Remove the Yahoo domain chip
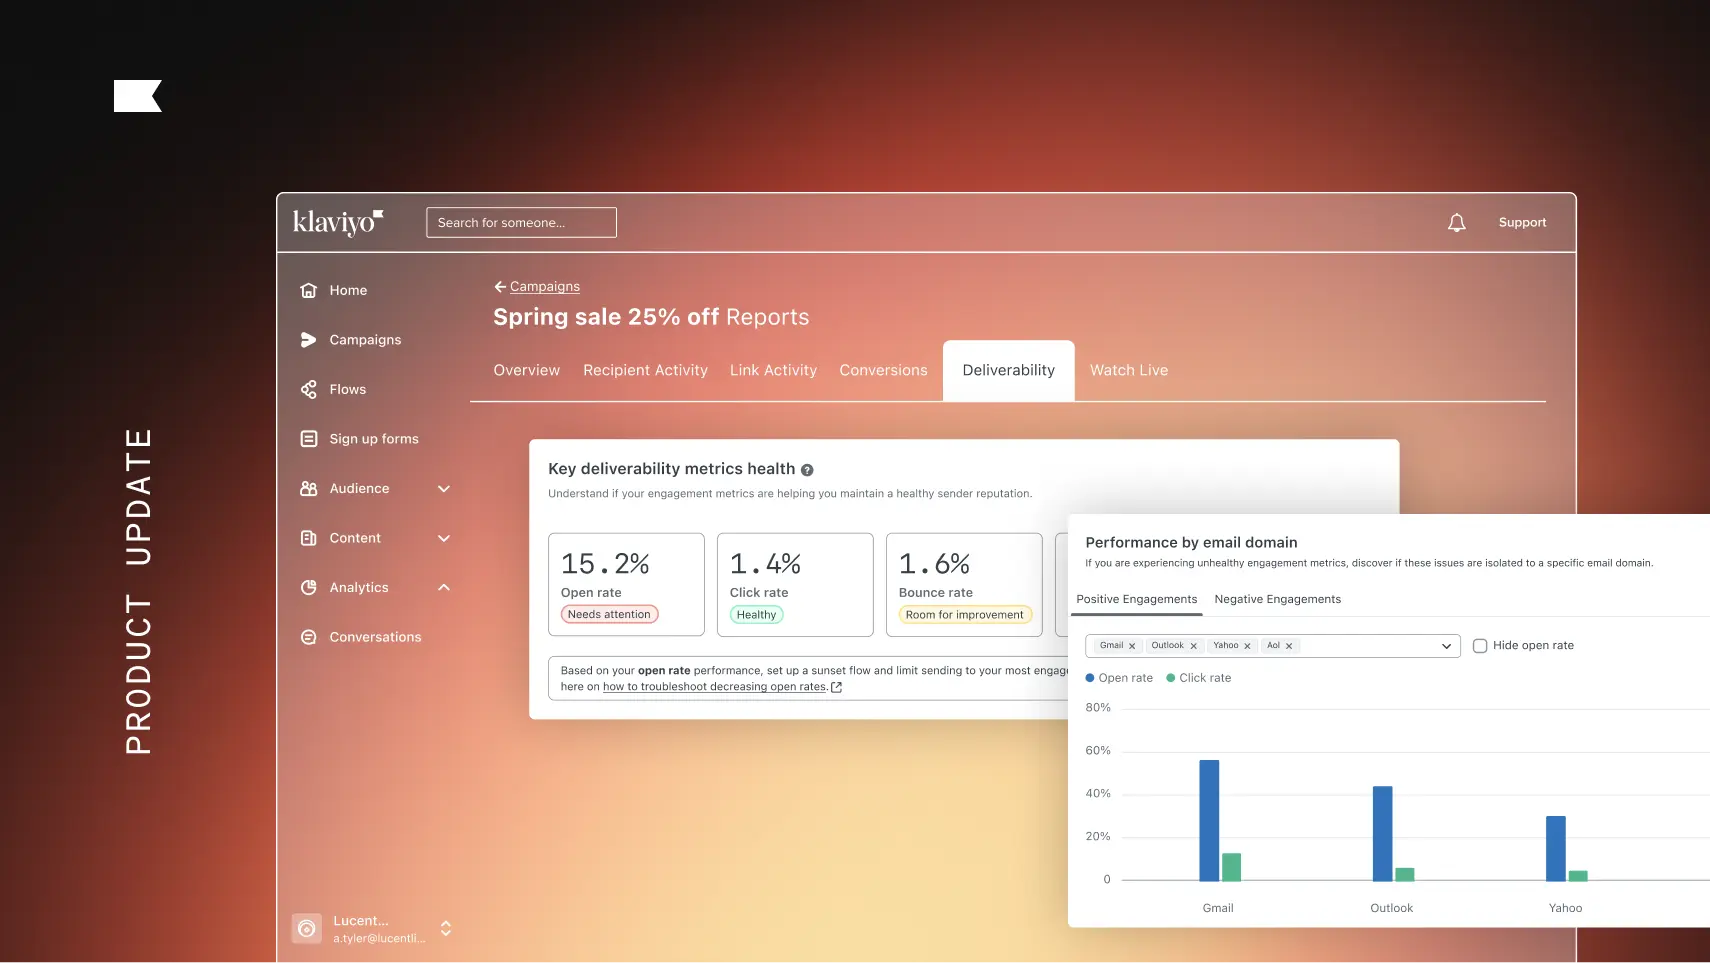The height and width of the screenshot is (963, 1710). click(1247, 646)
